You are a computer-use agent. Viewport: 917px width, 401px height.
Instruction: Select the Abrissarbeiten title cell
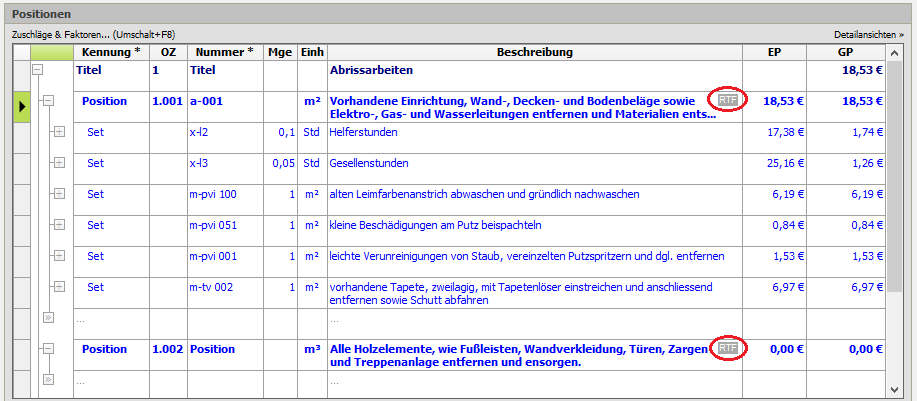(535, 75)
